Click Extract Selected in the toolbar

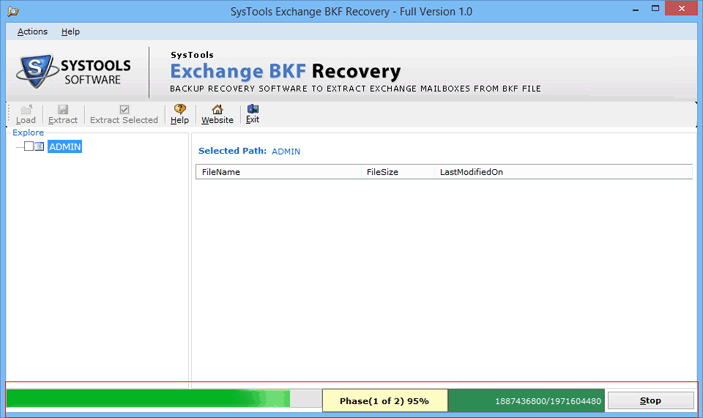click(x=124, y=114)
